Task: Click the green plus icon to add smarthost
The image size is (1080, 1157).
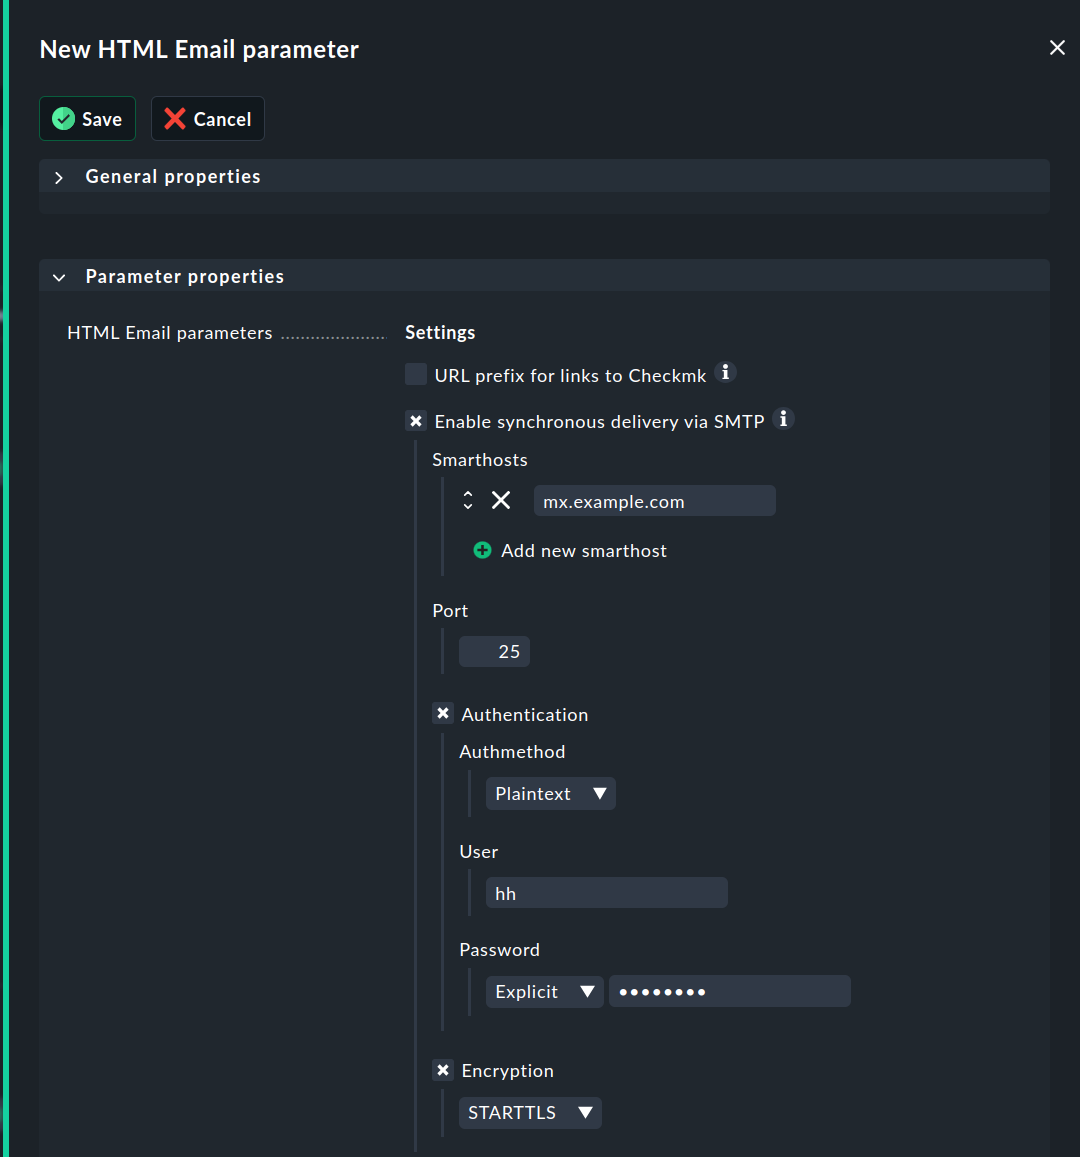Action: [x=482, y=550]
